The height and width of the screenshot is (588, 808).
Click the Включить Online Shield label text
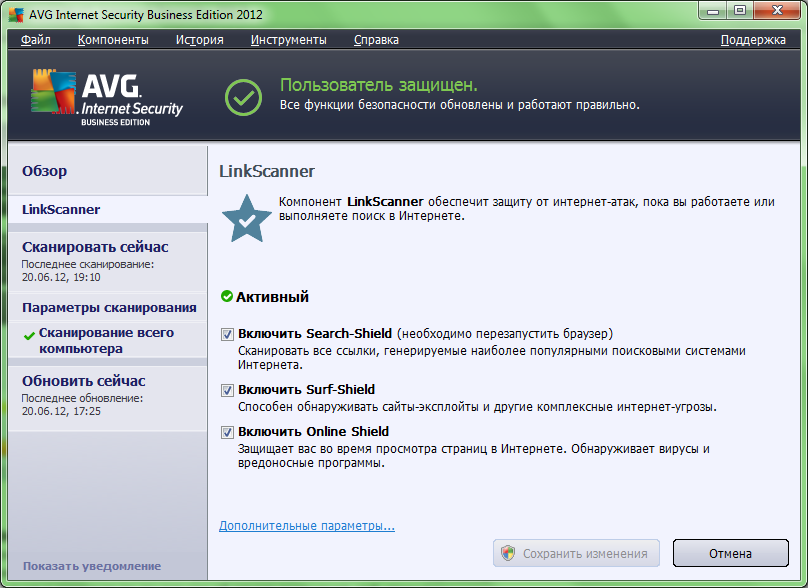click(x=313, y=431)
